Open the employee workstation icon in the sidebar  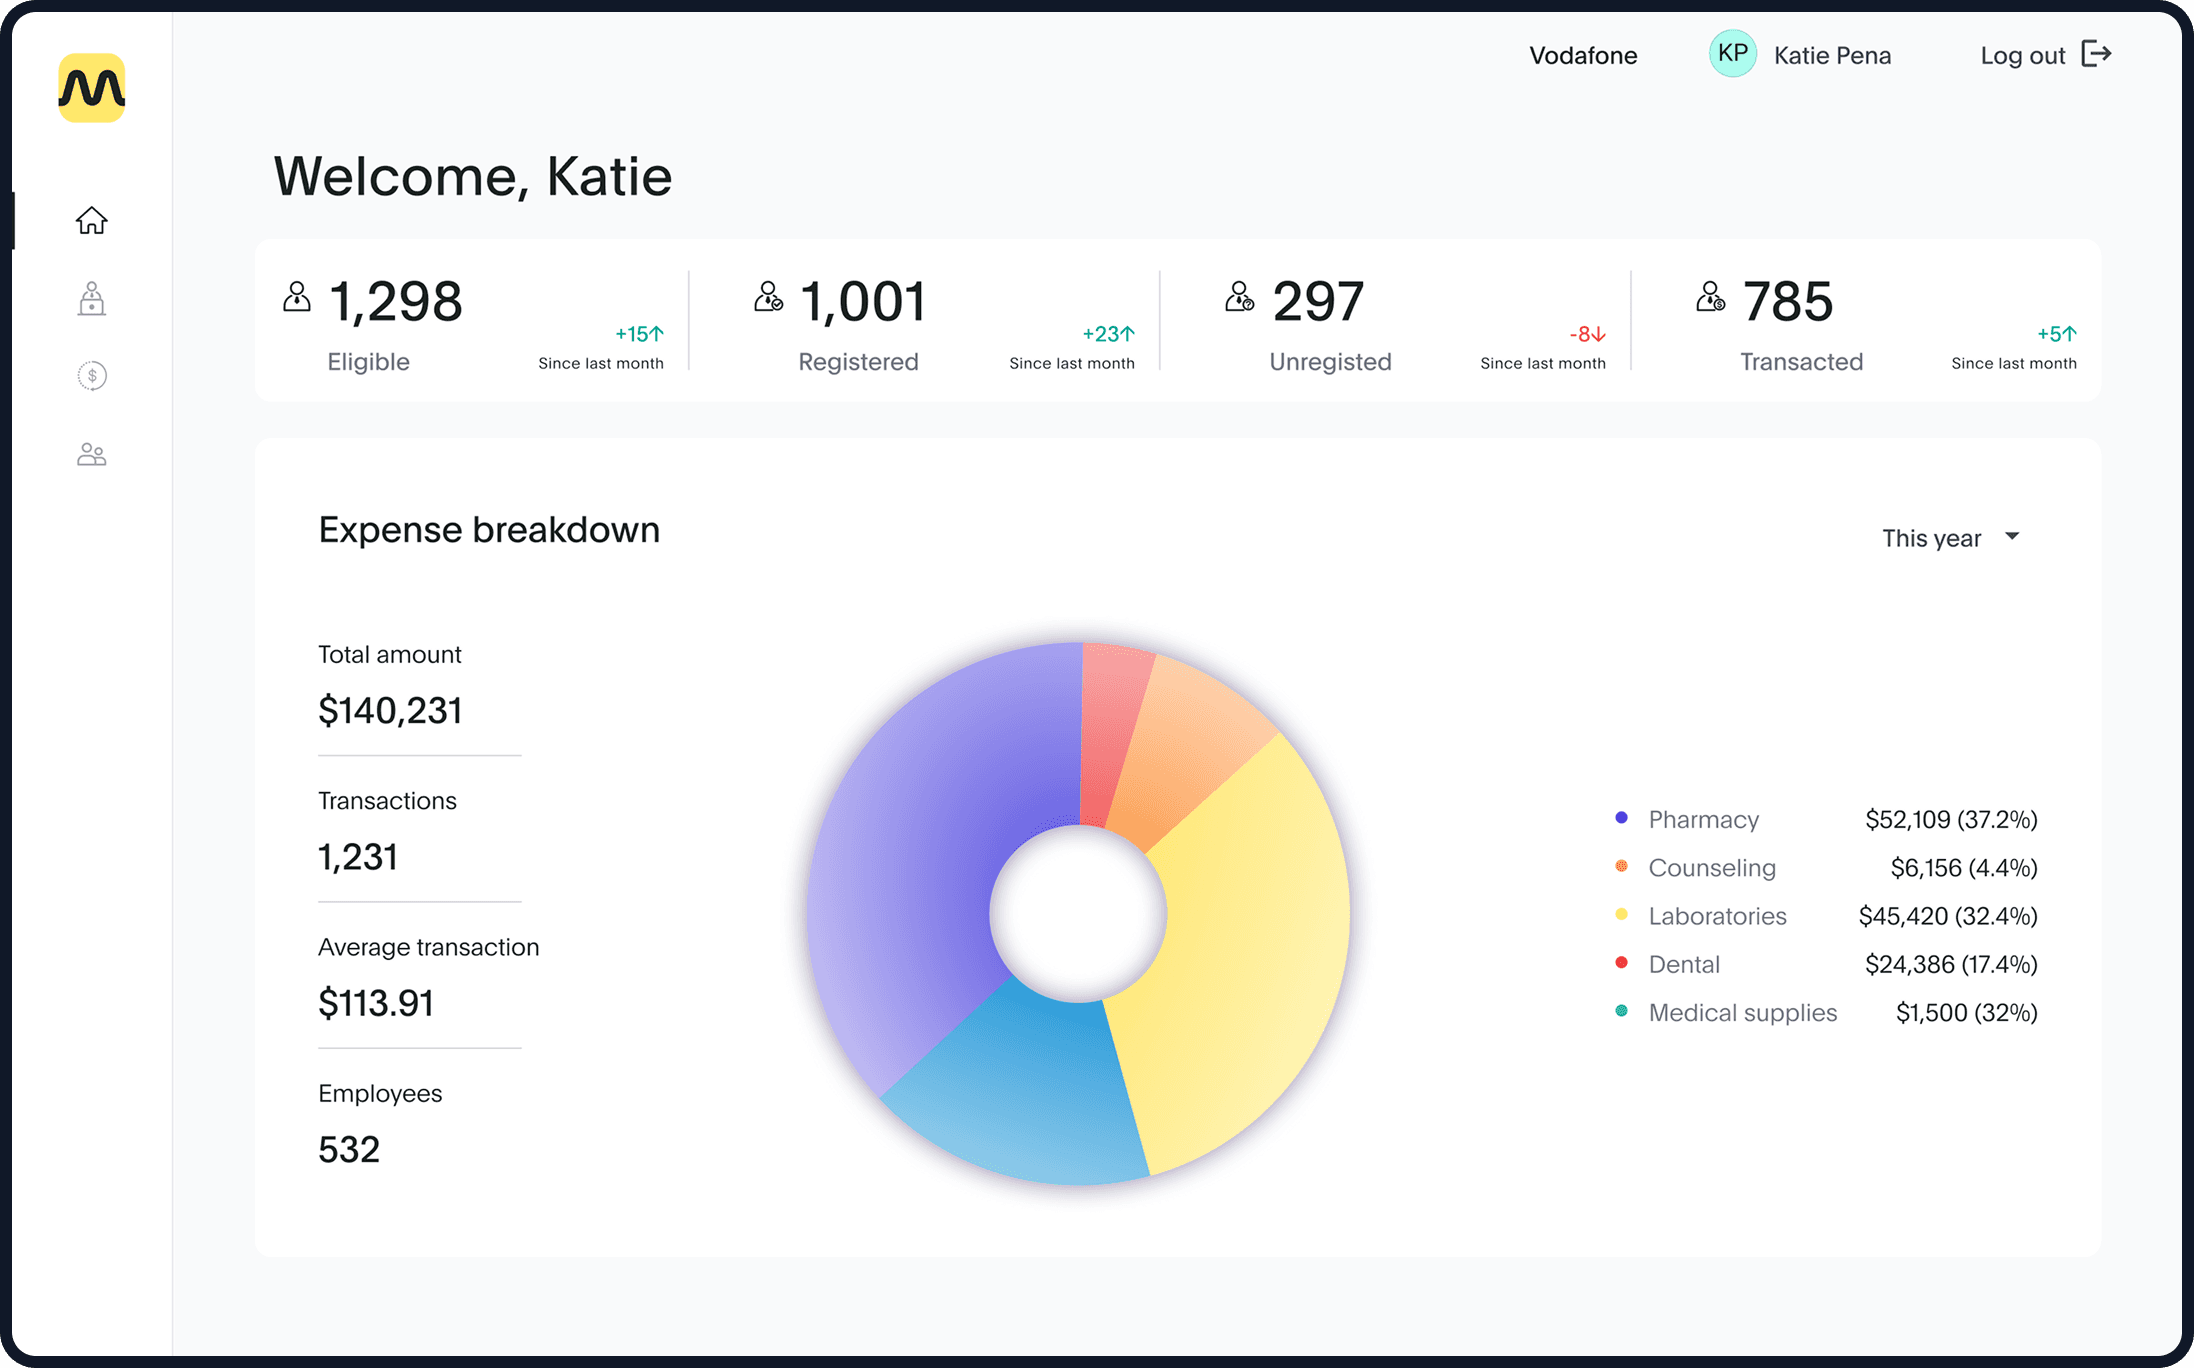point(91,298)
